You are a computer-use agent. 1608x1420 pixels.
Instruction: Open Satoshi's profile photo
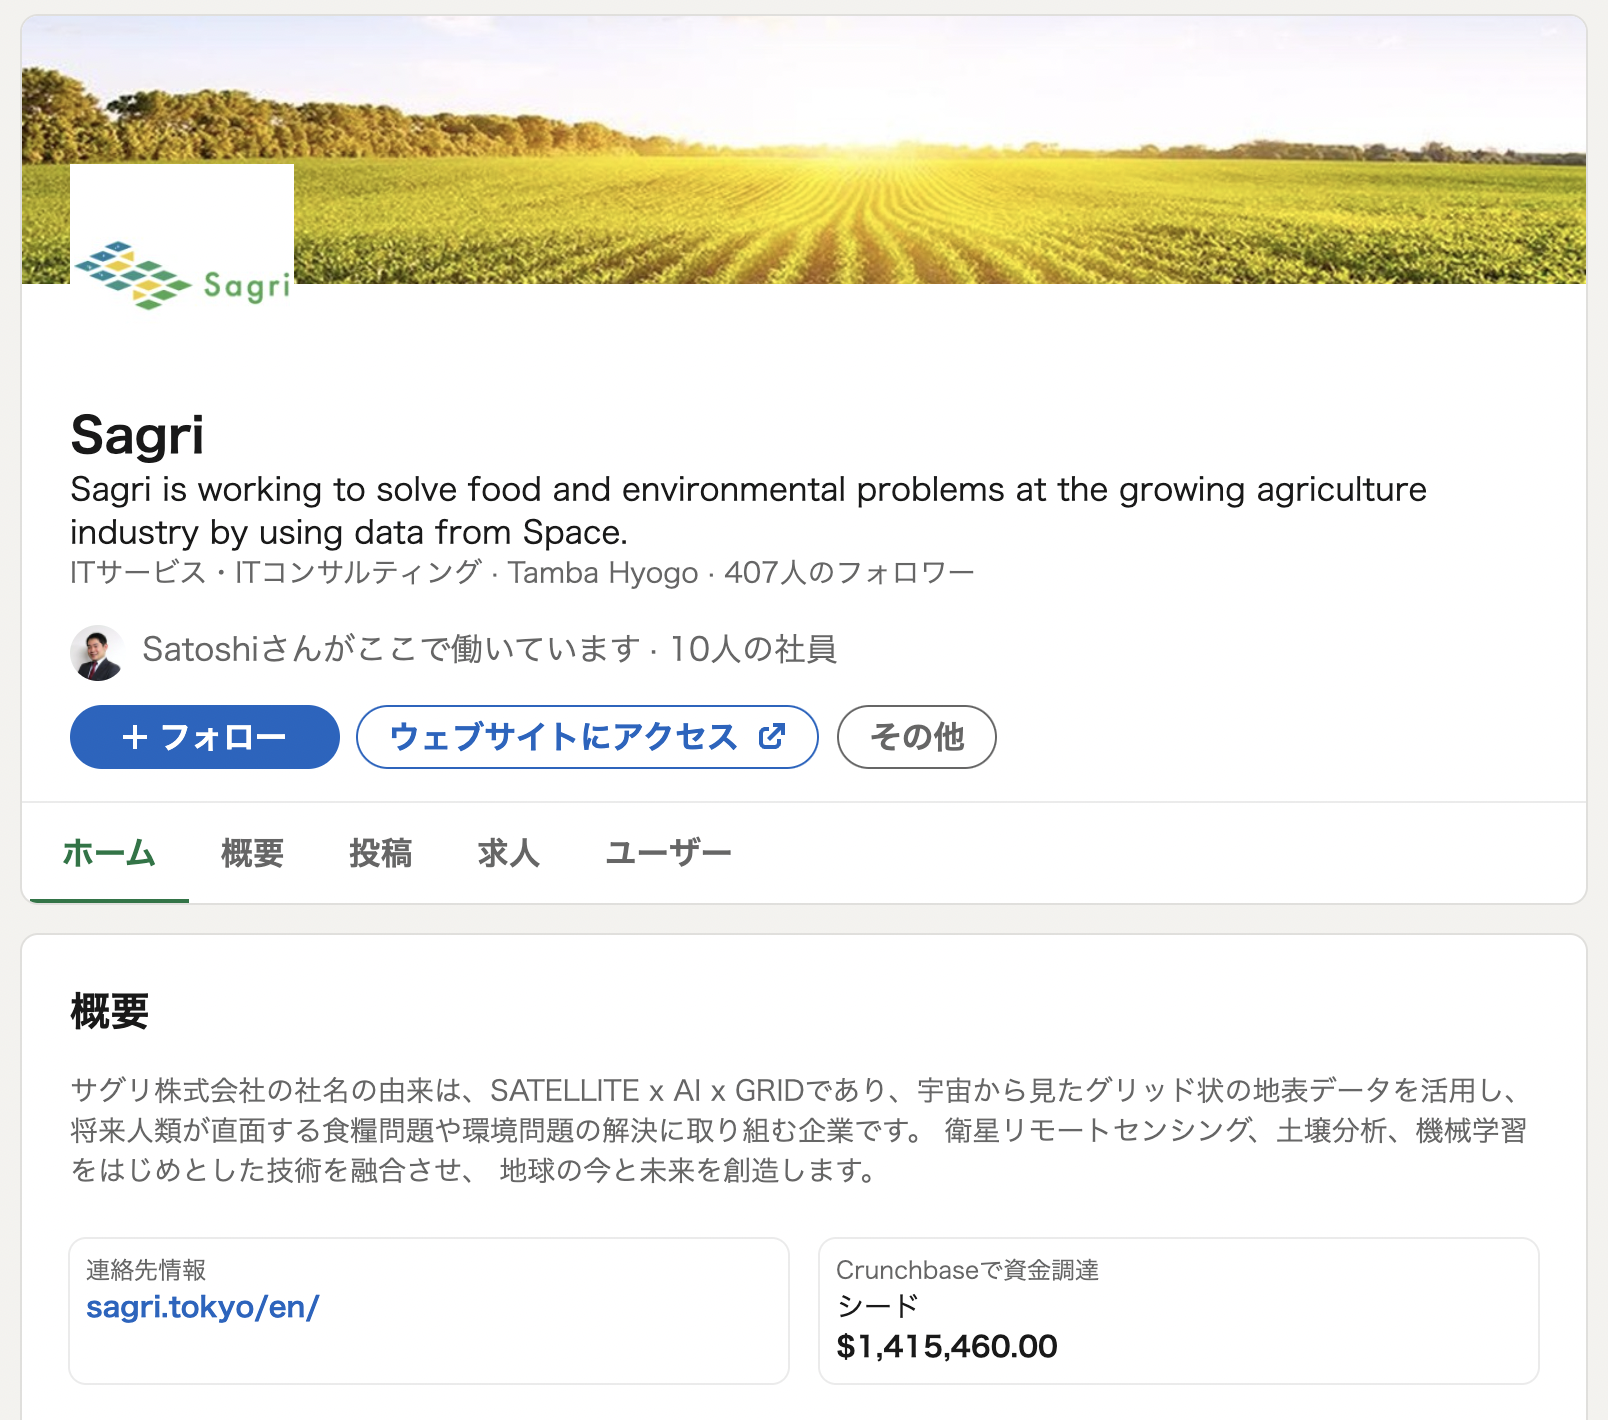pos(97,652)
